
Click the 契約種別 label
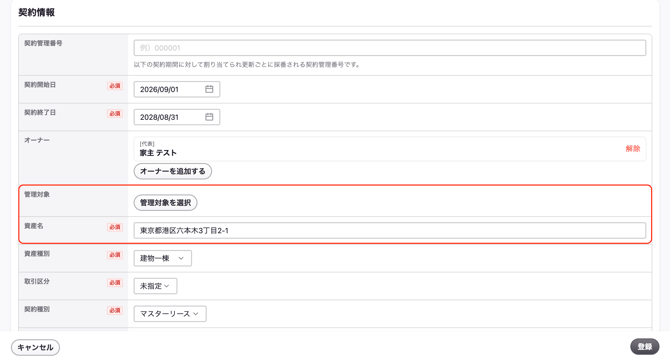[37, 309]
